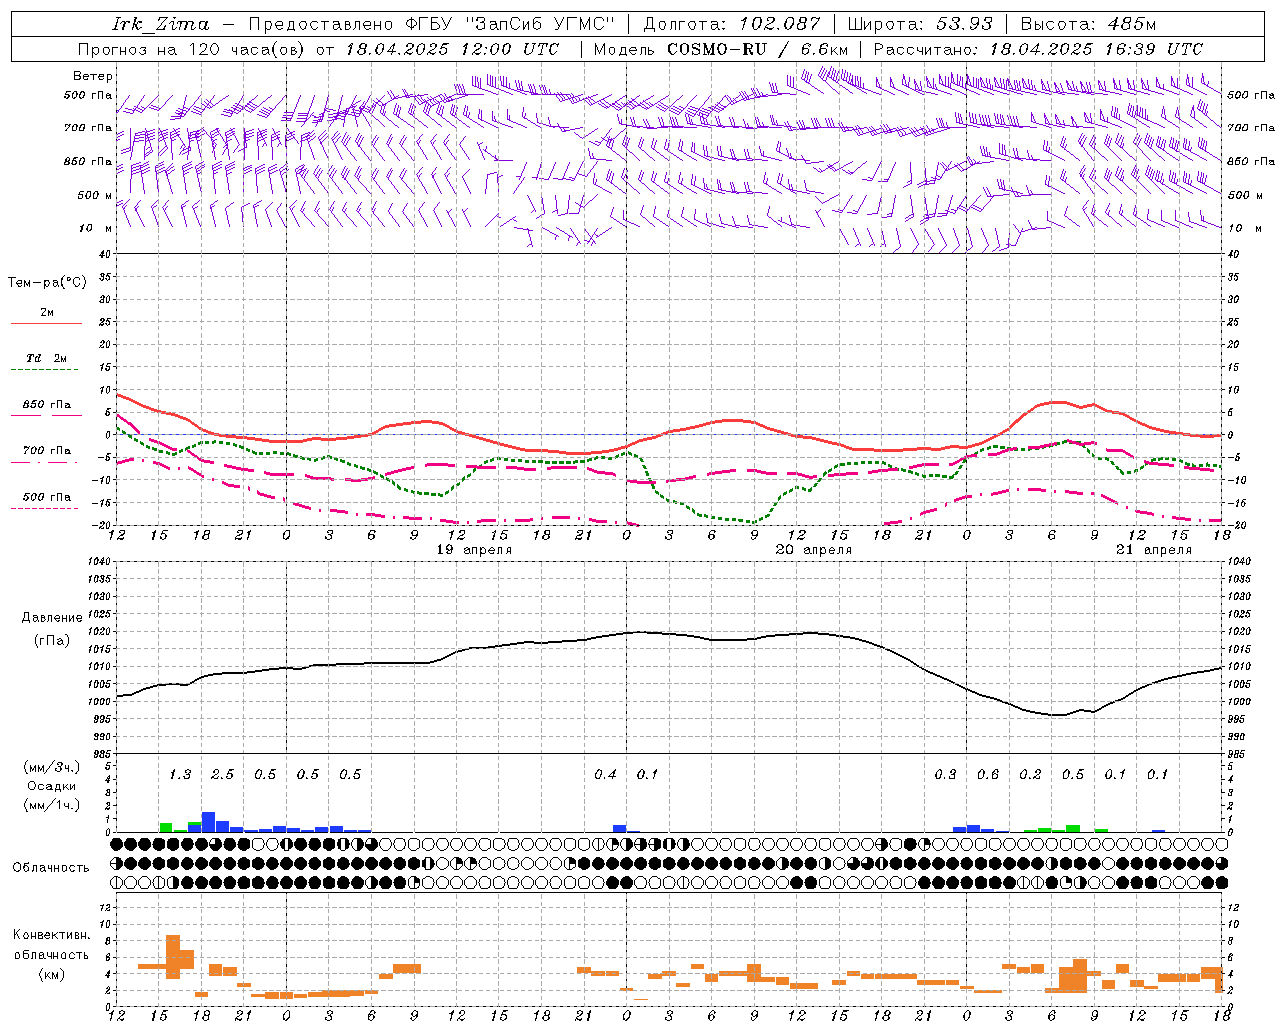The height and width of the screenshot is (1024, 1280).
Task: Click the "500 гПа" temperature legend entry
Action: 46,497
